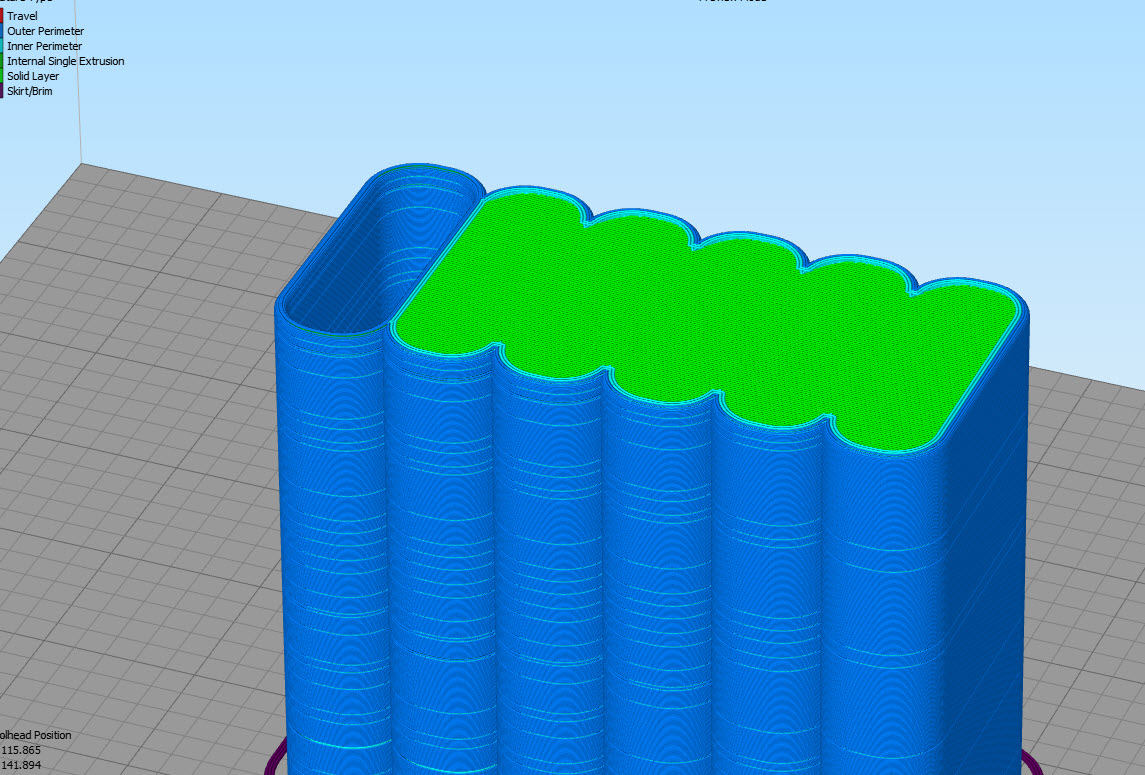1145x775 pixels.
Task: Click the Solid Layer legend label
Action: pyautogui.click(x=33, y=76)
